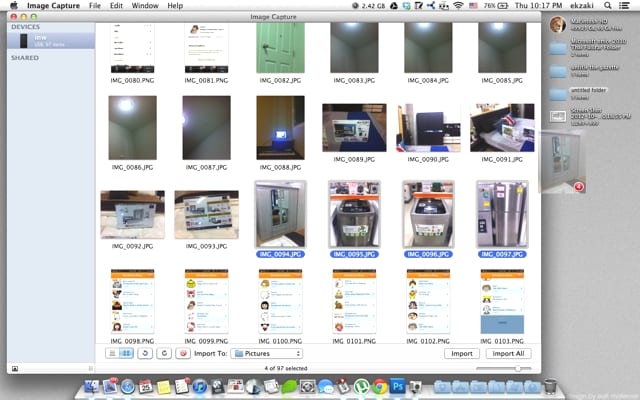Click the DEVICES sidebar heading
The image size is (640, 400).
pyautogui.click(x=25, y=27)
